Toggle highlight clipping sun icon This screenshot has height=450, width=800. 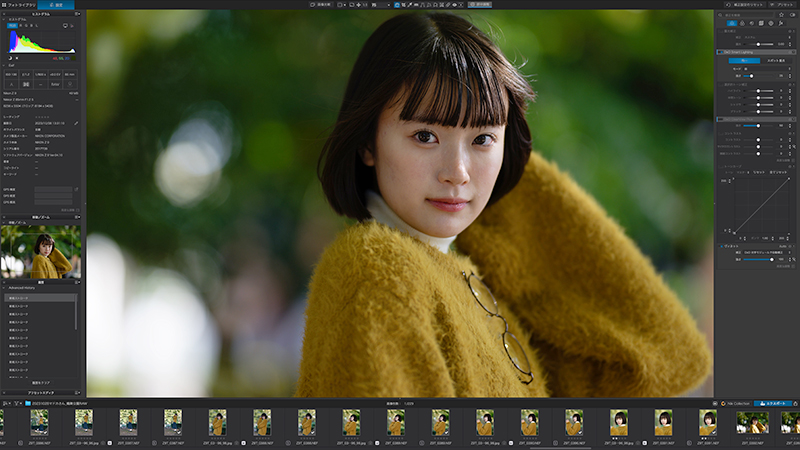[17, 58]
